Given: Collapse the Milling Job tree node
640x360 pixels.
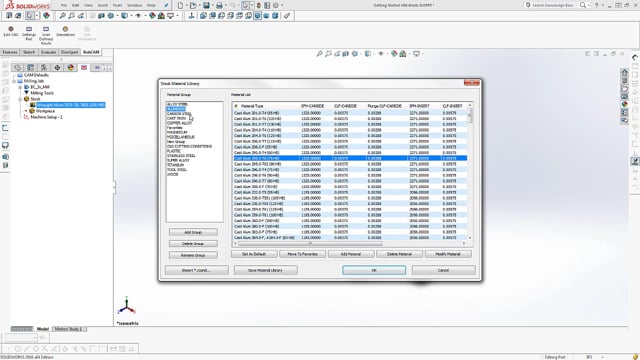Looking at the screenshot, I should pos(14,81).
